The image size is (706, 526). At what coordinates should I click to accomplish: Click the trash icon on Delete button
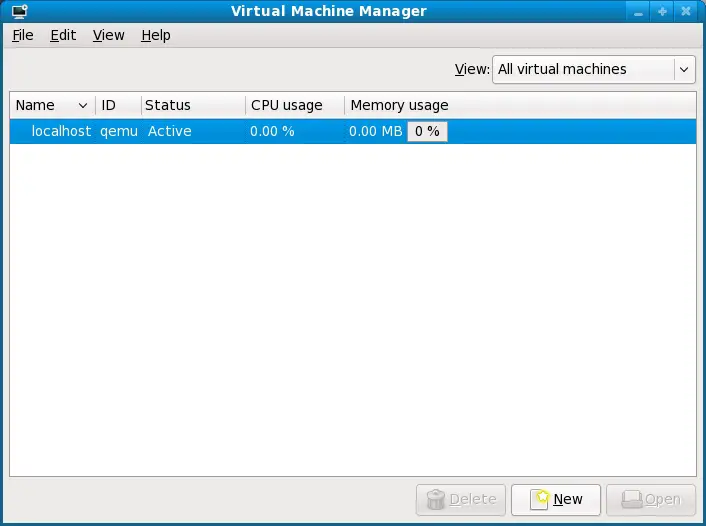(x=436, y=498)
